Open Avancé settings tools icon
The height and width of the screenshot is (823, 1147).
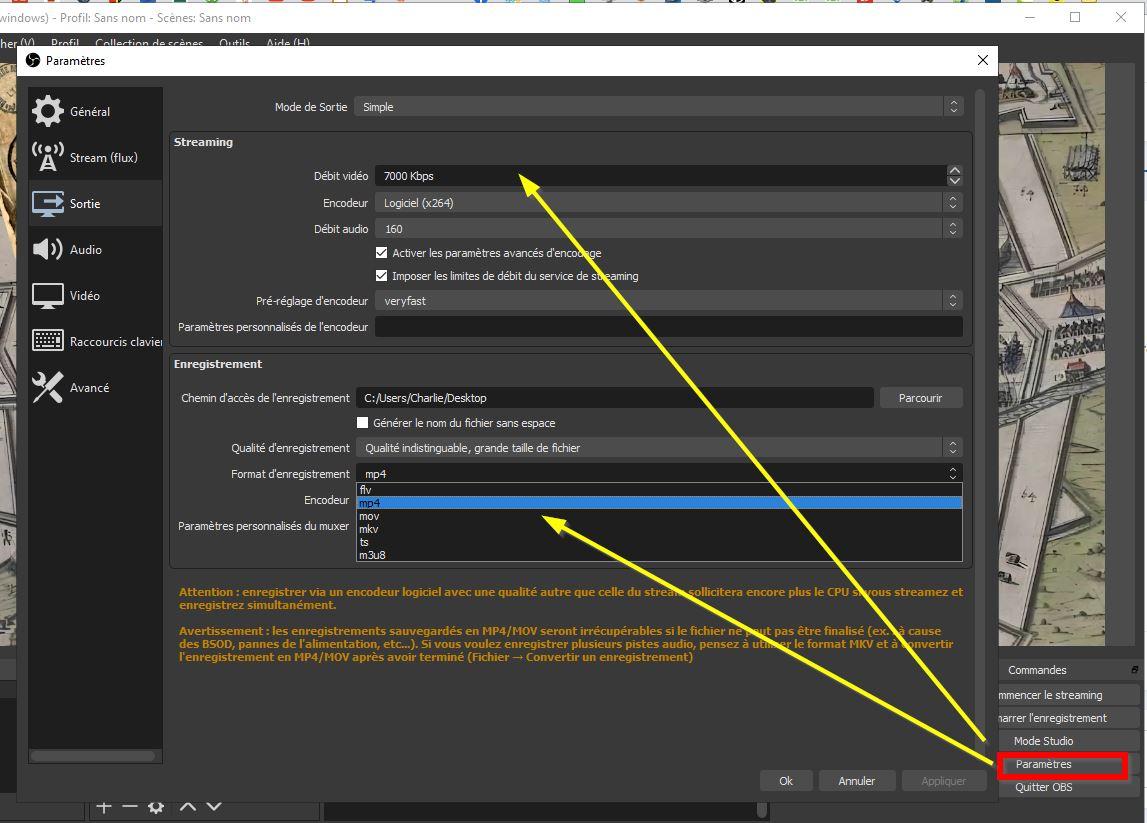point(48,388)
